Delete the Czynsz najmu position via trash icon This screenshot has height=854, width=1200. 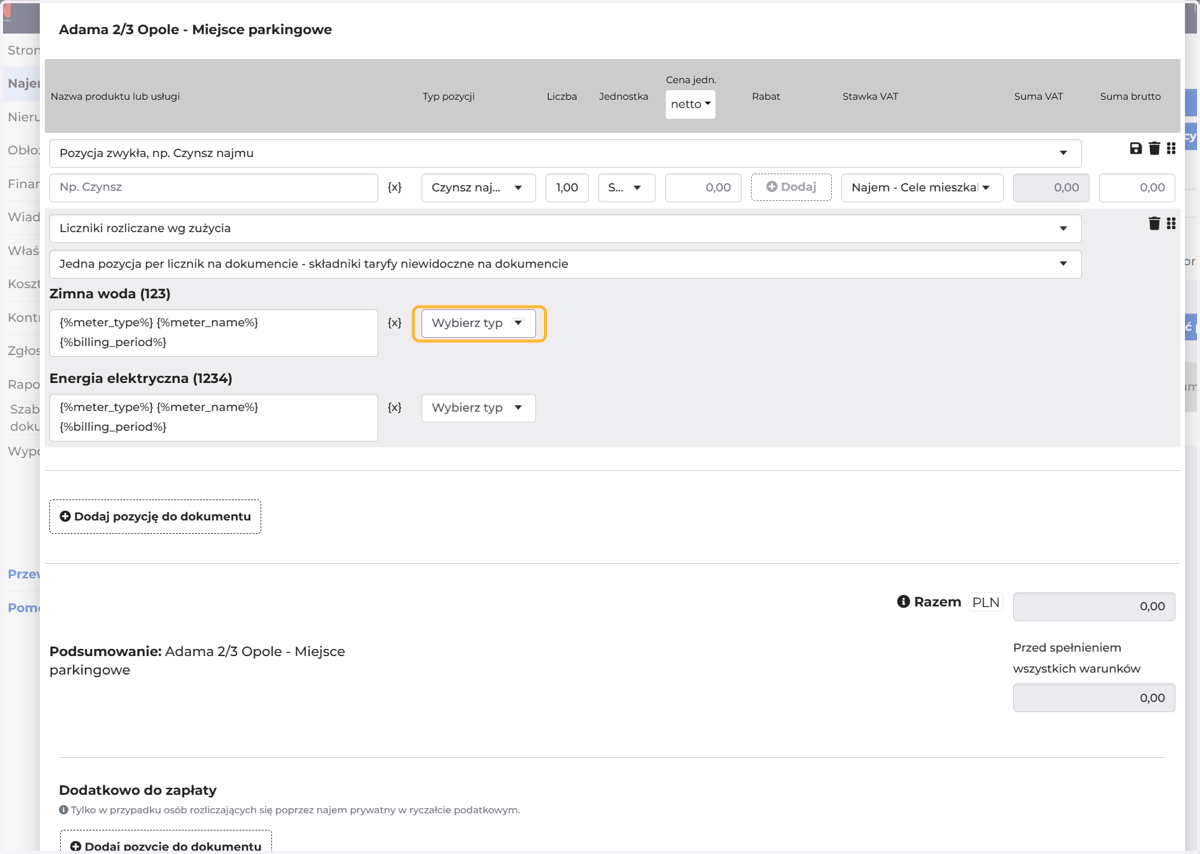1154,149
